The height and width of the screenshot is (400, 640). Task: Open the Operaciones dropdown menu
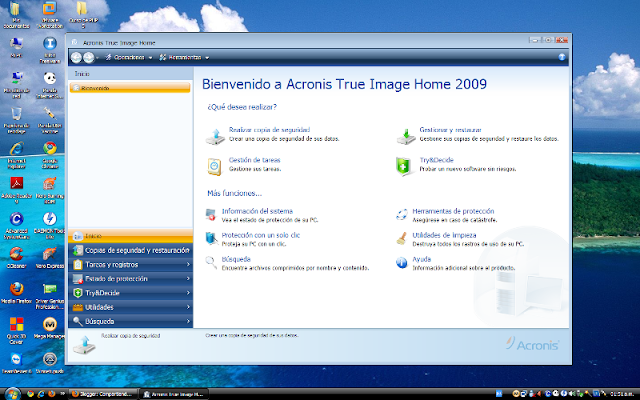pyautogui.click(x=129, y=58)
